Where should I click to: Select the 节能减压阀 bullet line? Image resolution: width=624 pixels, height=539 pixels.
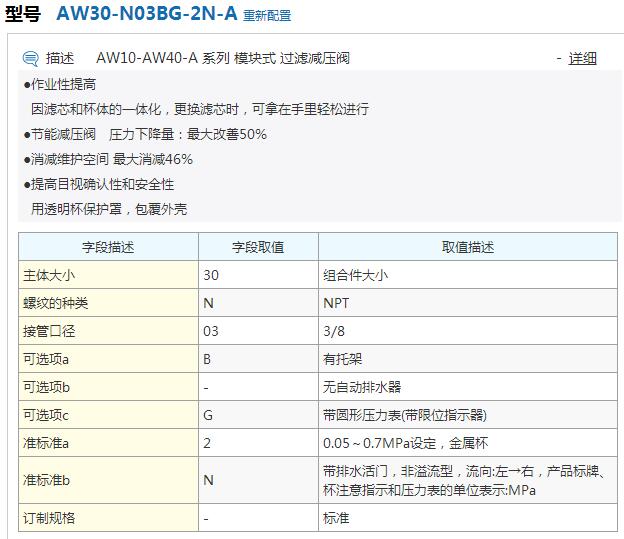pos(145,134)
